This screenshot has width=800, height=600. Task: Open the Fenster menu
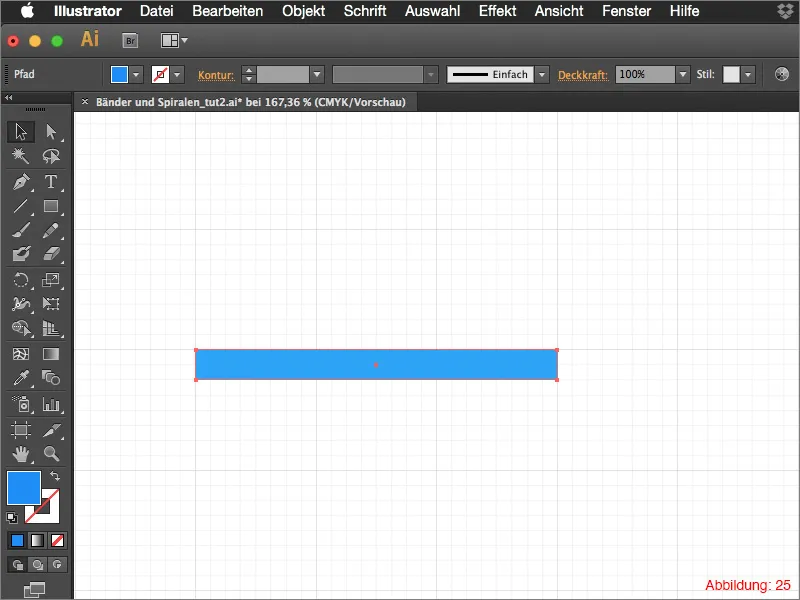[x=627, y=11]
